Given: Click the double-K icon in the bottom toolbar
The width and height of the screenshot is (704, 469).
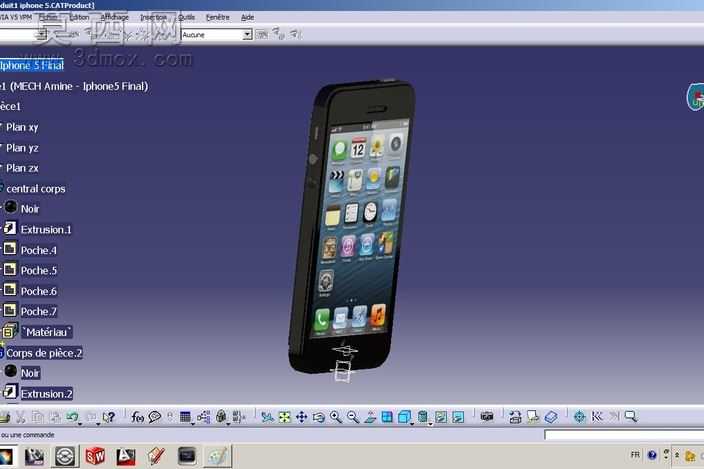Looking at the screenshot, I should tap(597, 417).
